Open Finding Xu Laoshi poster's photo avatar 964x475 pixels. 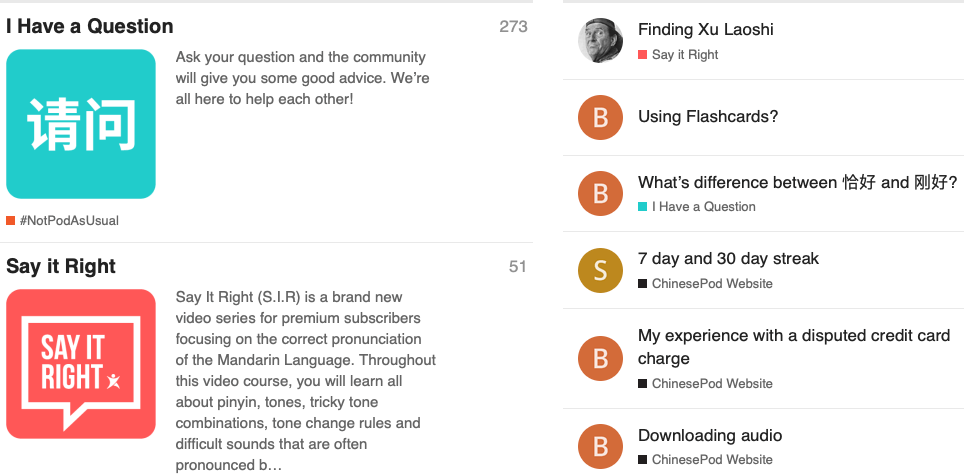600,41
